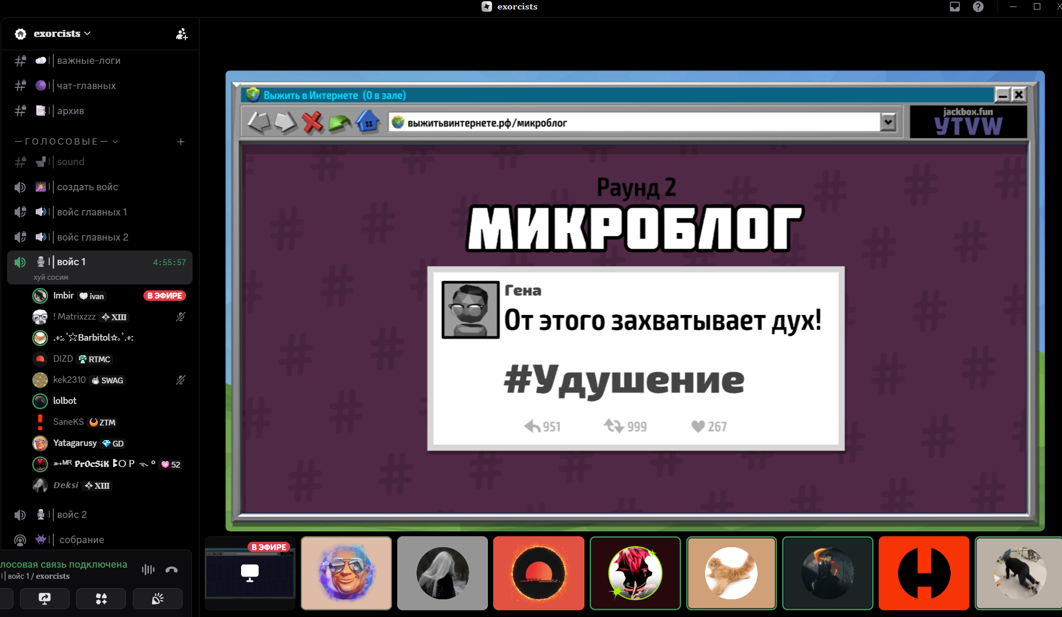Screen dimensions: 1062x617
Task: Click the heart like icon showing 267
Action: point(698,426)
